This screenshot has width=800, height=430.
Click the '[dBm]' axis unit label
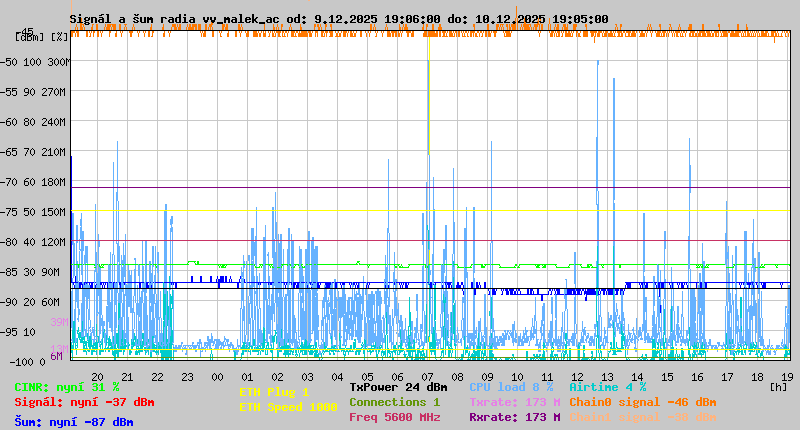30,37
